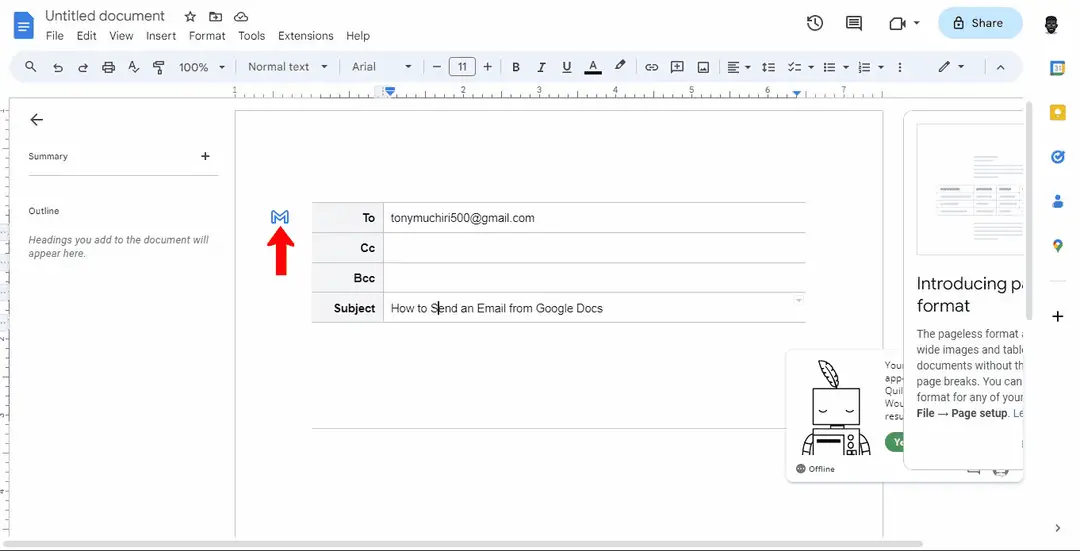This screenshot has height=551, width=1080.
Task: Click the spell check icon
Action: (x=134, y=67)
